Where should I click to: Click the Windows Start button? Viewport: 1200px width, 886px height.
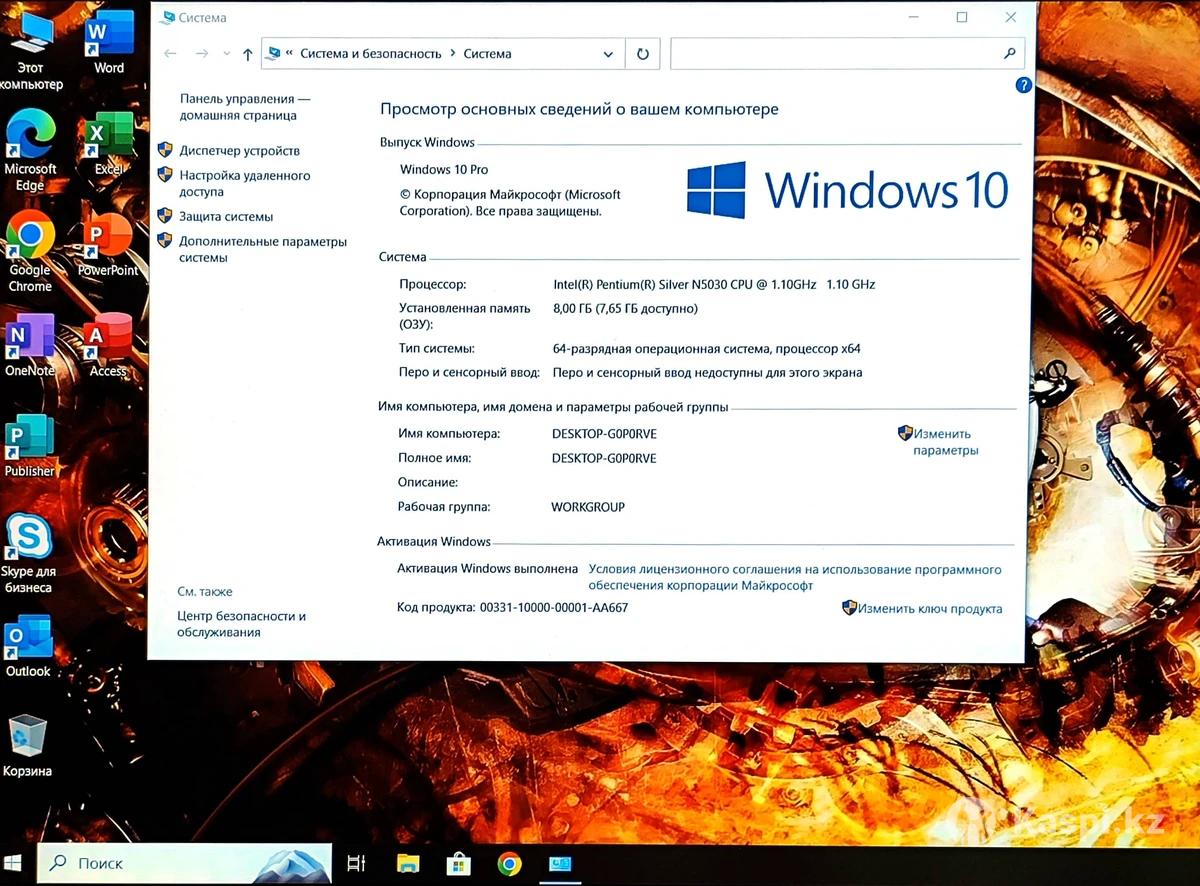14,862
